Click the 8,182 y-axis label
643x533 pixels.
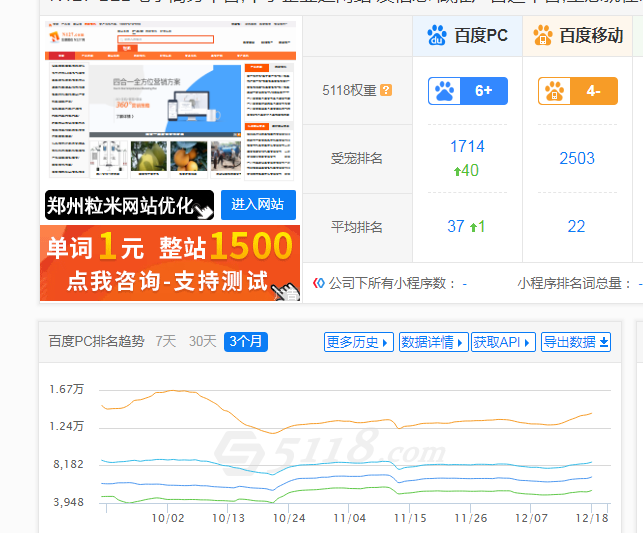[x=68, y=464]
